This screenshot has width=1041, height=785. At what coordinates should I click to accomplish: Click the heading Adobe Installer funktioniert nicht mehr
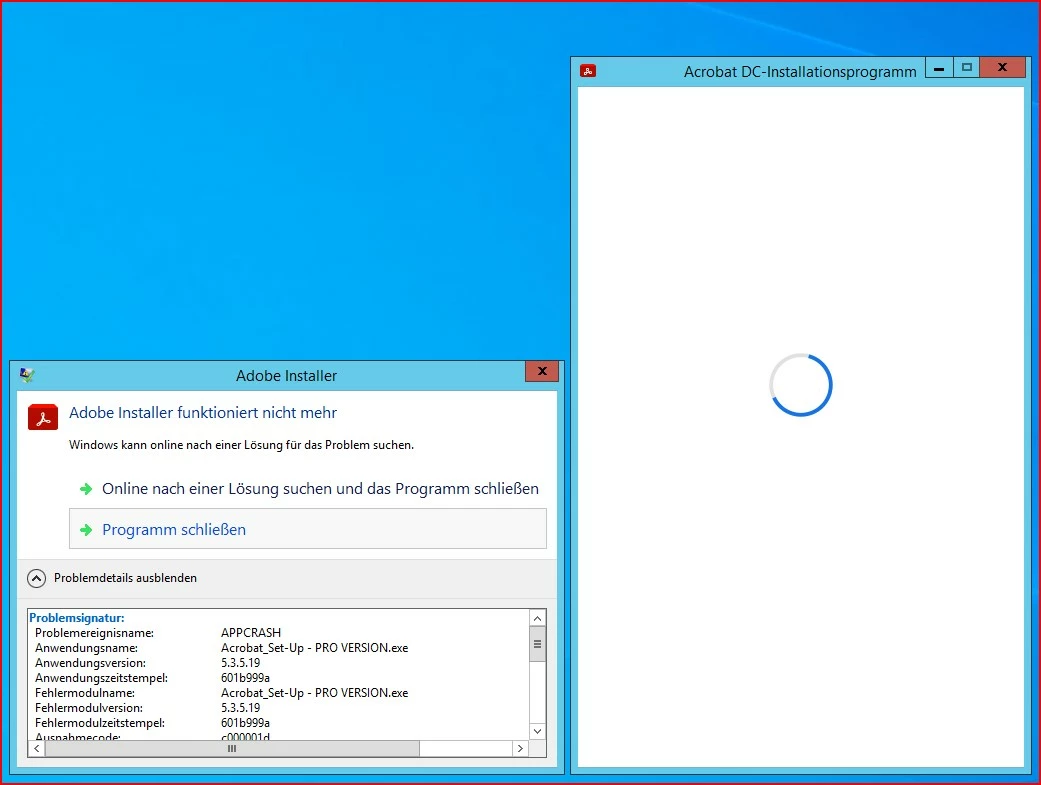pyautogui.click(x=203, y=412)
